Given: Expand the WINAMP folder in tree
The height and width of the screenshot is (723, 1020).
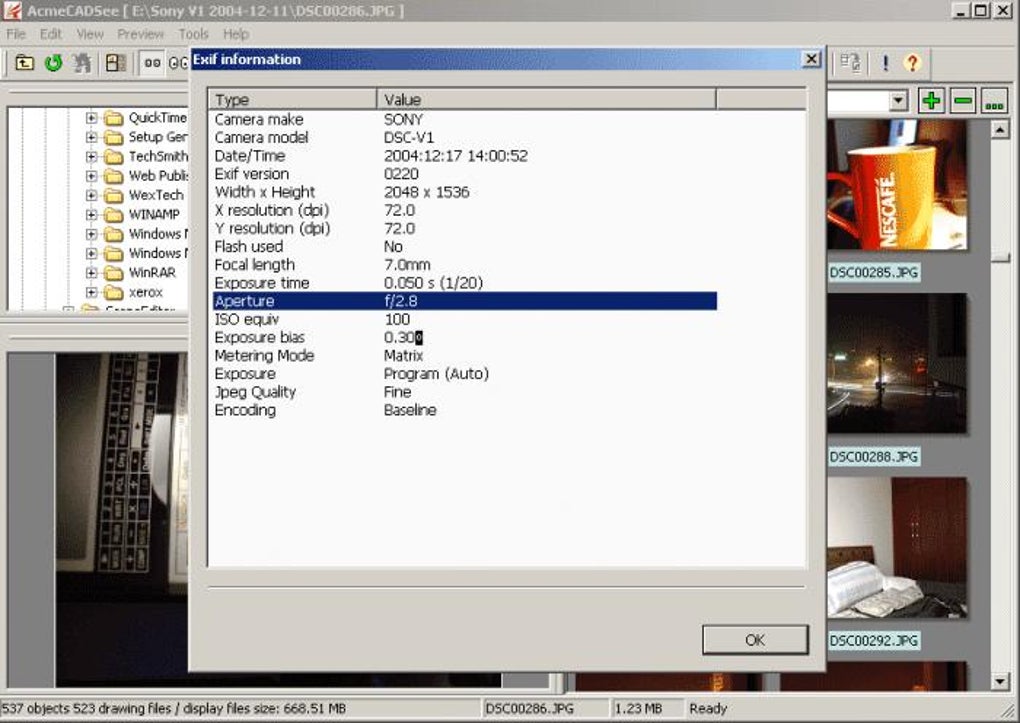Looking at the screenshot, I should pyautogui.click(x=91, y=214).
